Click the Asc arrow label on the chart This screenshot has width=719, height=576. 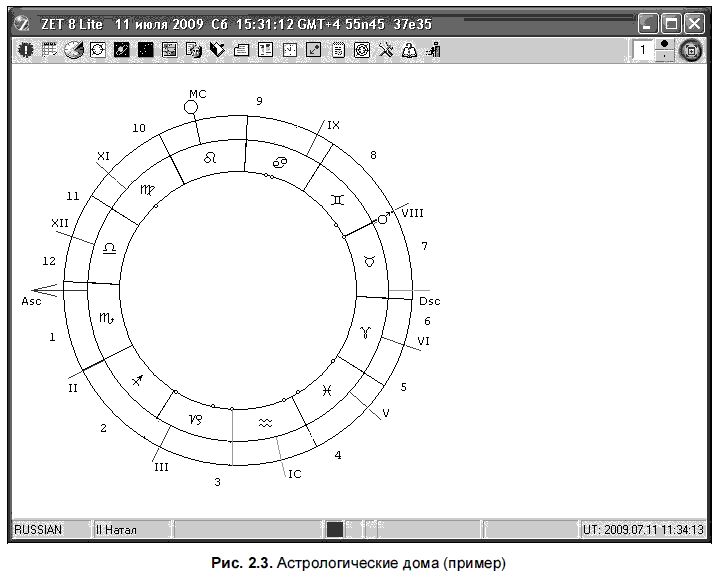pos(32,301)
